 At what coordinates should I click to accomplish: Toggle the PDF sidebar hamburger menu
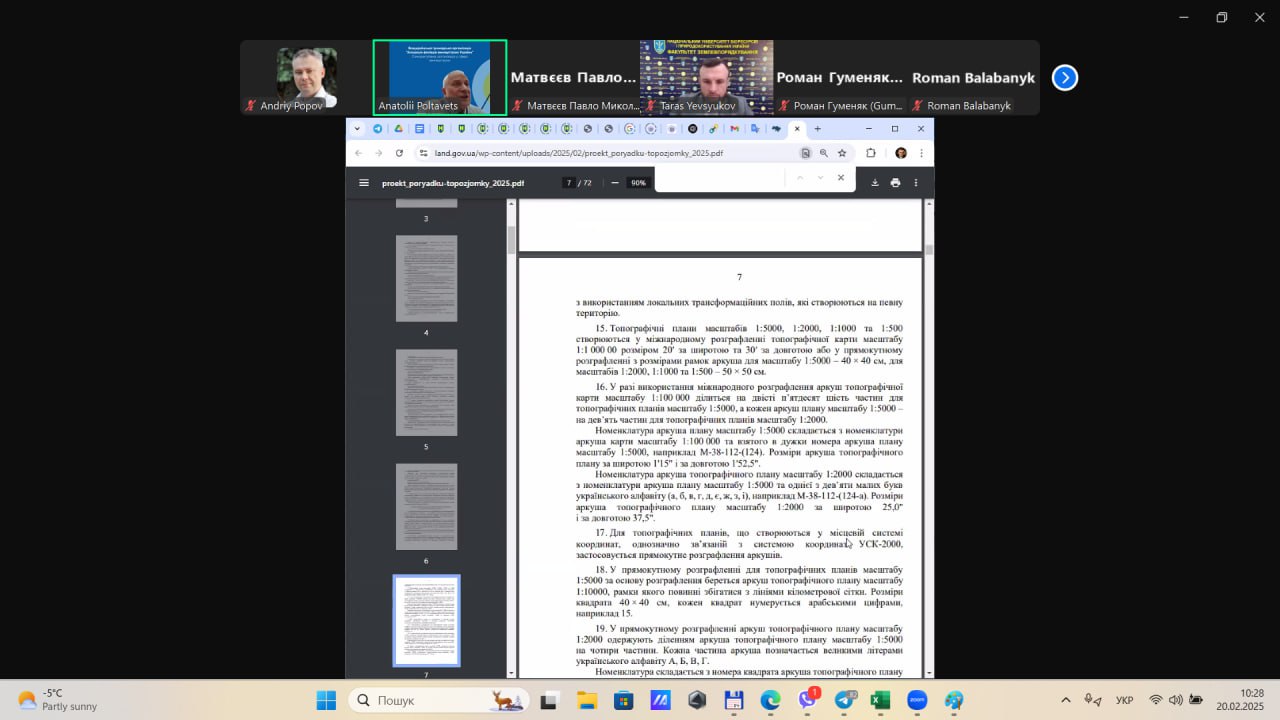(x=364, y=183)
